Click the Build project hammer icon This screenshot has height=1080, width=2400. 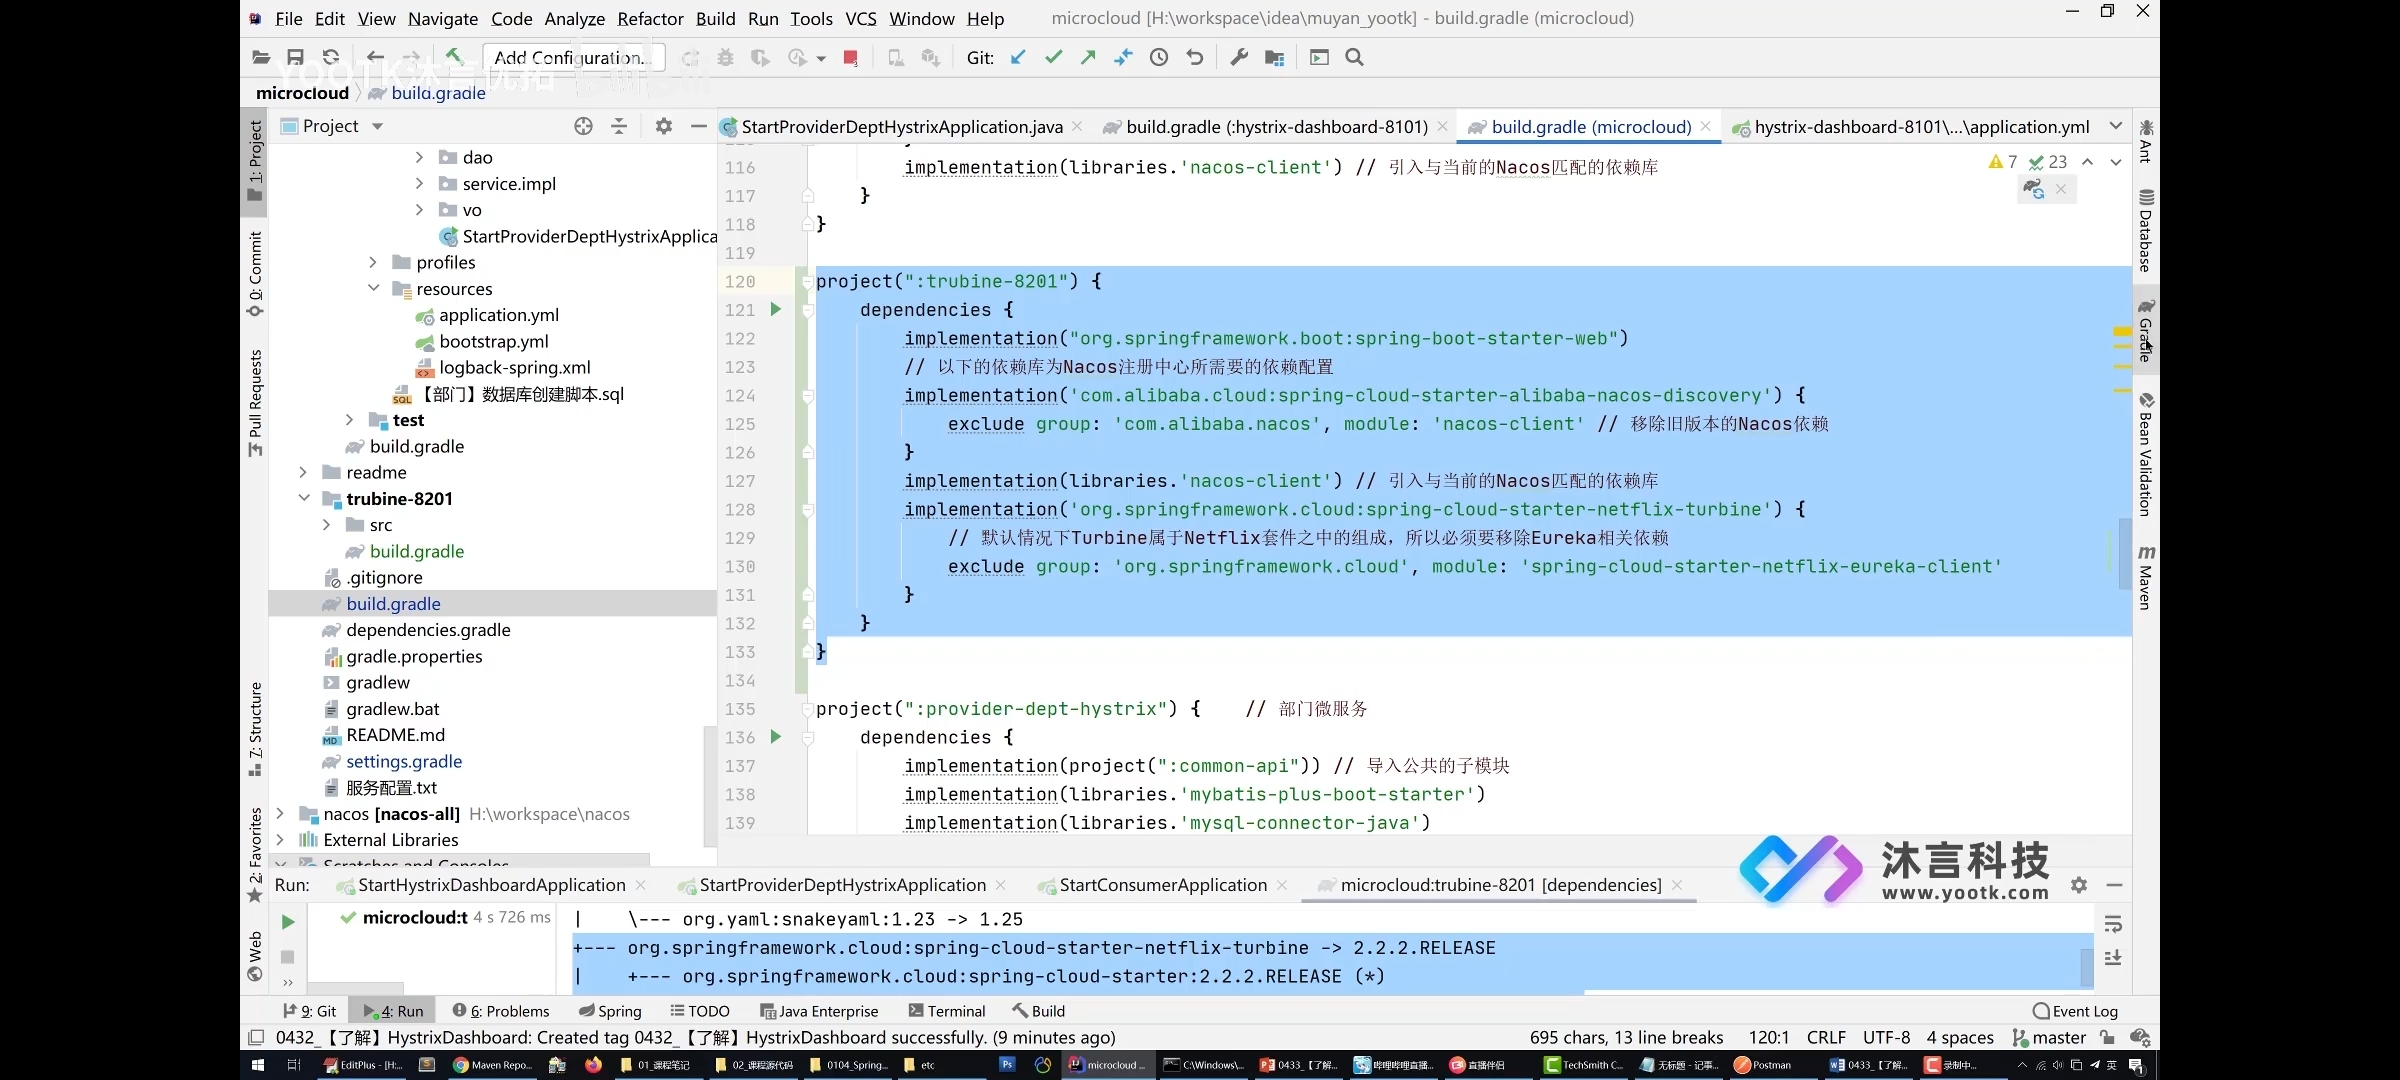454,57
